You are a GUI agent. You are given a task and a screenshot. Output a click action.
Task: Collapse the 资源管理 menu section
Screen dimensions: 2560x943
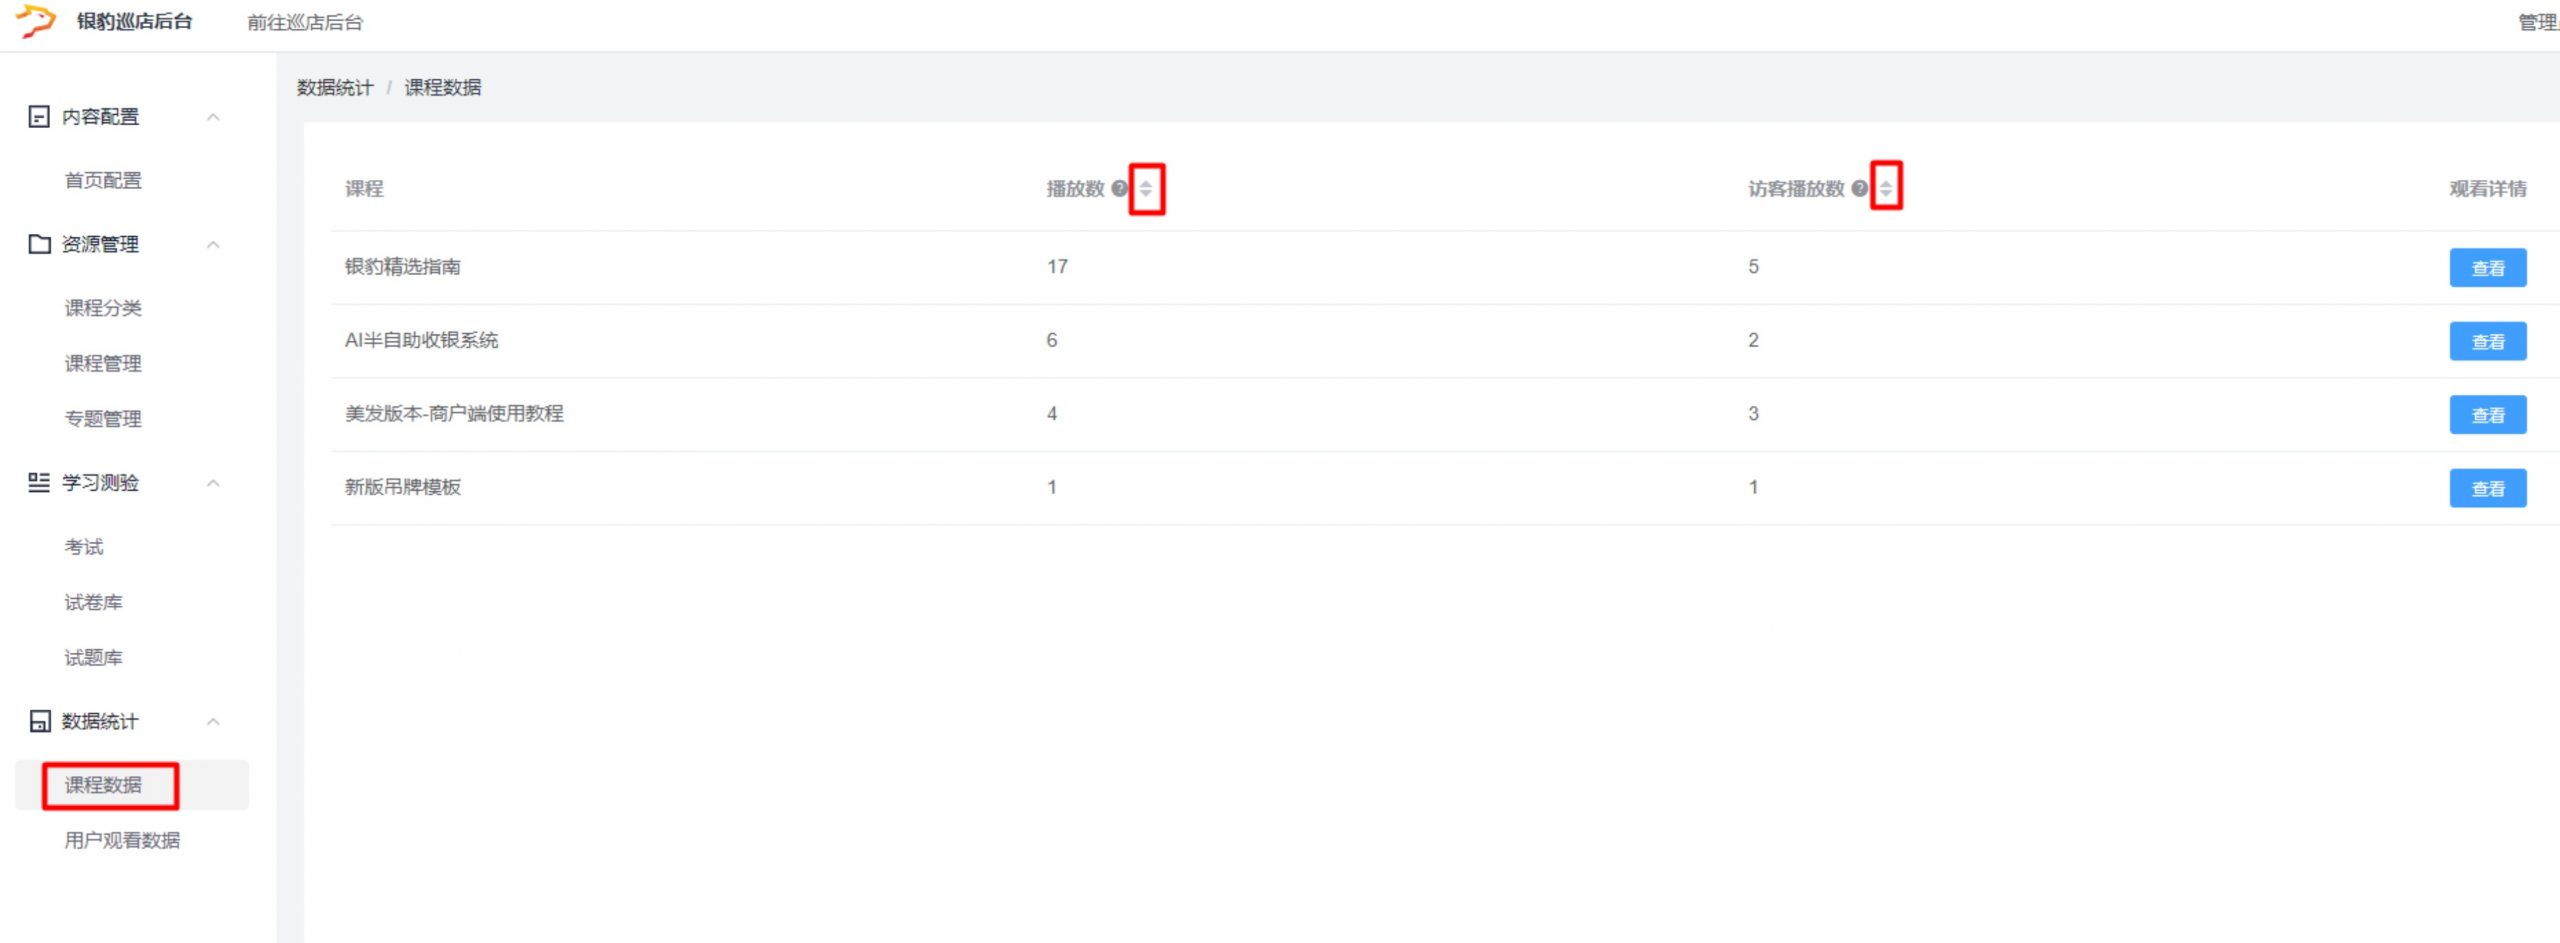coord(213,244)
